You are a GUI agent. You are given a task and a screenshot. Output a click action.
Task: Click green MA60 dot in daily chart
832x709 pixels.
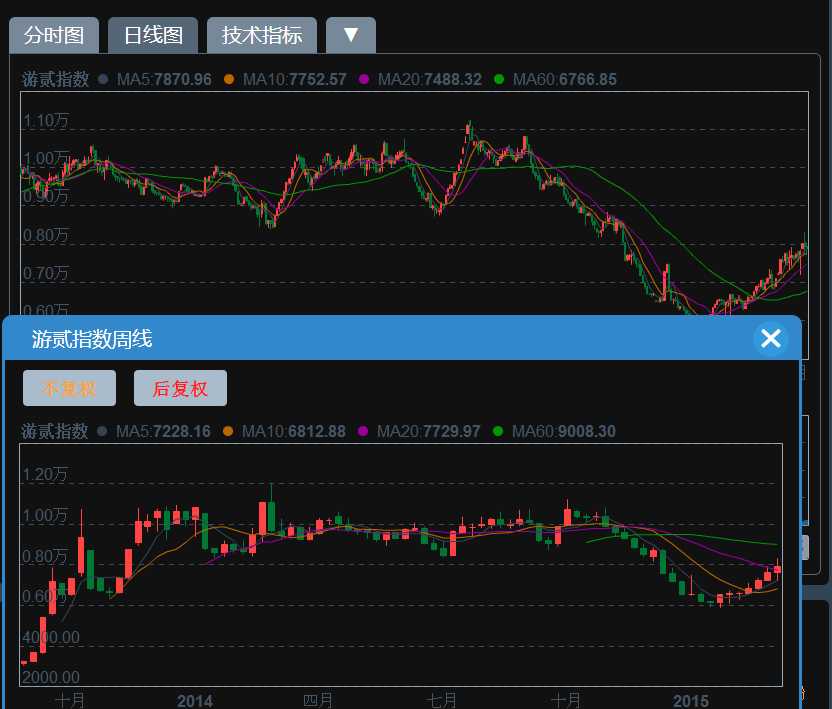499,79
